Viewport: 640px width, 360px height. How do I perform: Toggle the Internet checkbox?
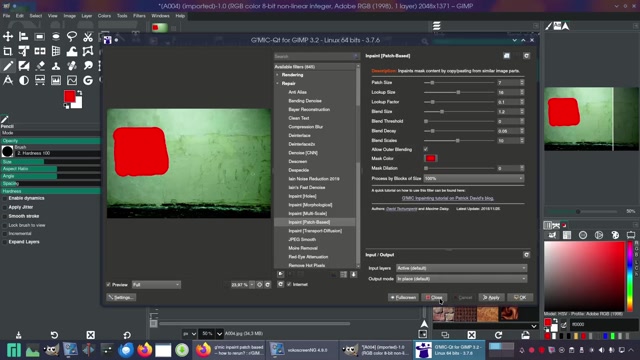pos(289,284)
